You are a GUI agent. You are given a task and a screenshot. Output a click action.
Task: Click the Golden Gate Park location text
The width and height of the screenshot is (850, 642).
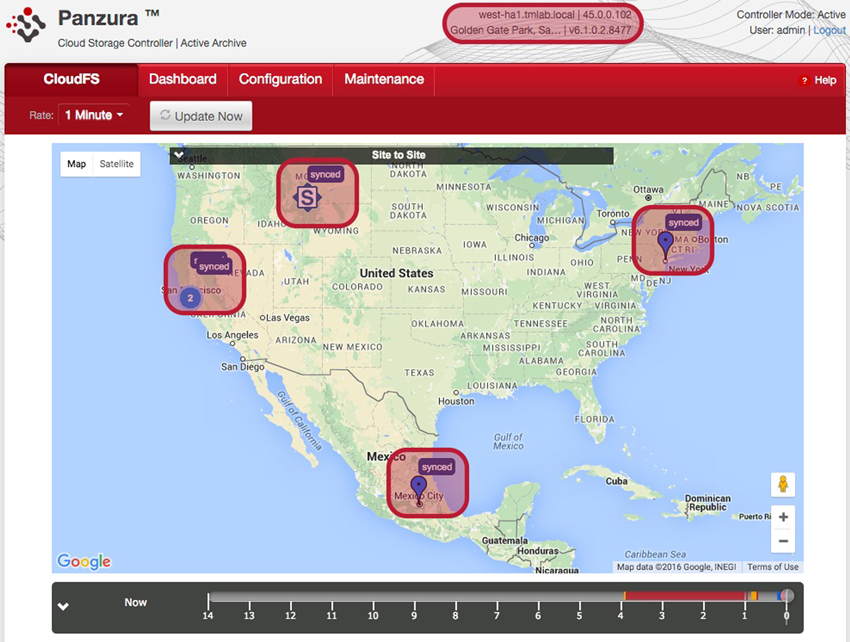click(505, 30)
